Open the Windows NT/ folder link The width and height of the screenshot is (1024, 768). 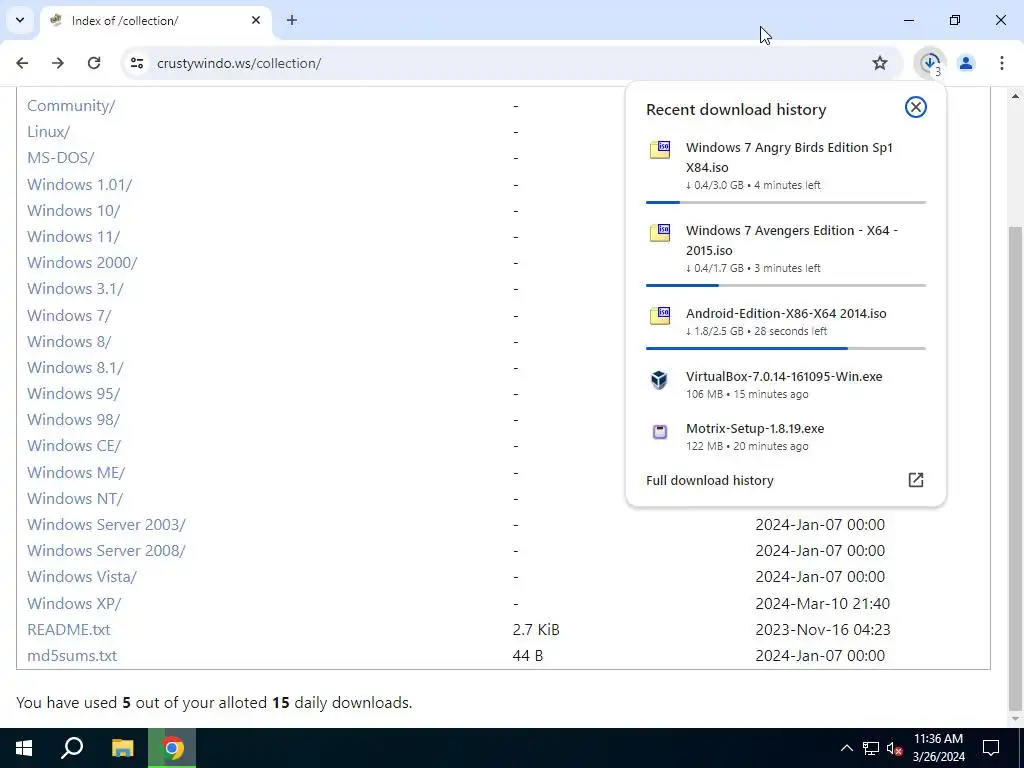74,499
